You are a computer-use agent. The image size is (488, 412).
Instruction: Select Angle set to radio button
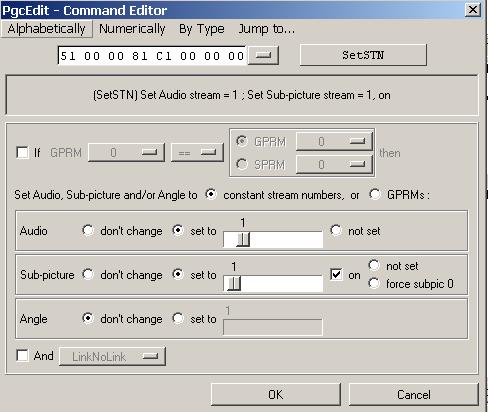click(178, 318)
